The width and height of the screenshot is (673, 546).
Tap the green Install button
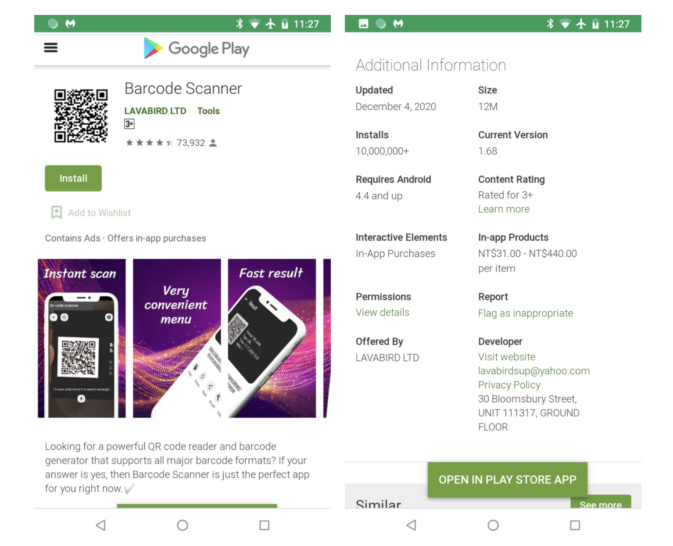(x=73, y=178)
